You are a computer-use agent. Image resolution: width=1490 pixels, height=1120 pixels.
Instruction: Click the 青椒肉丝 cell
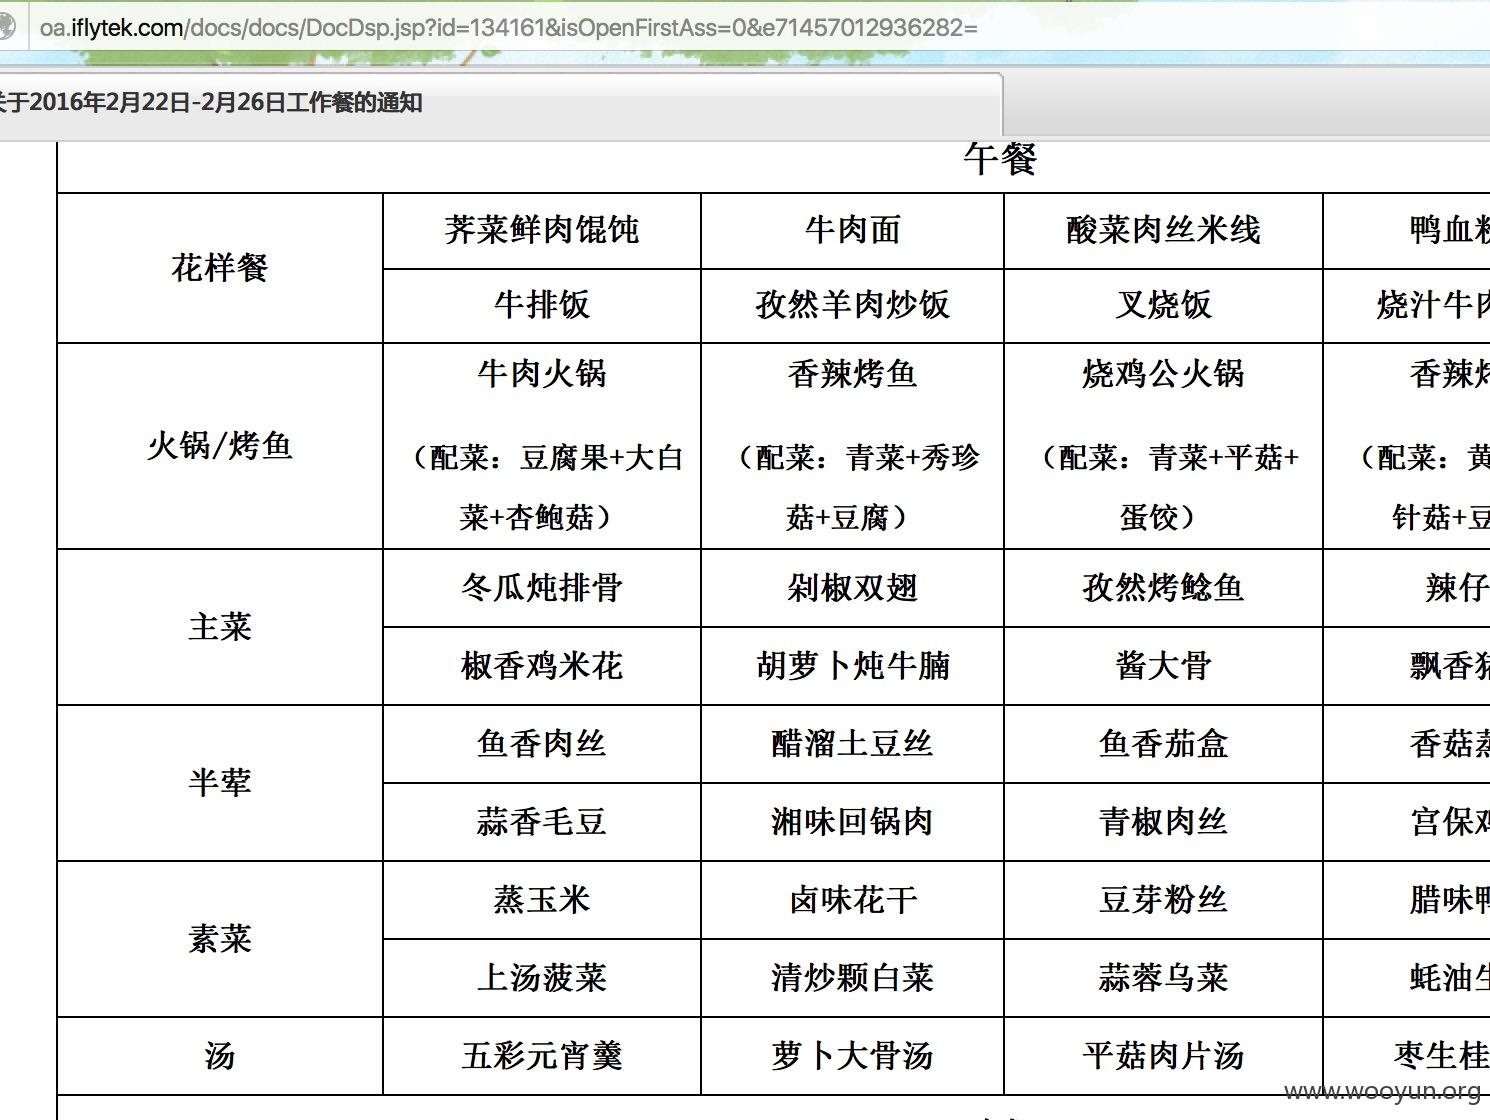[x=1164, y=823]
